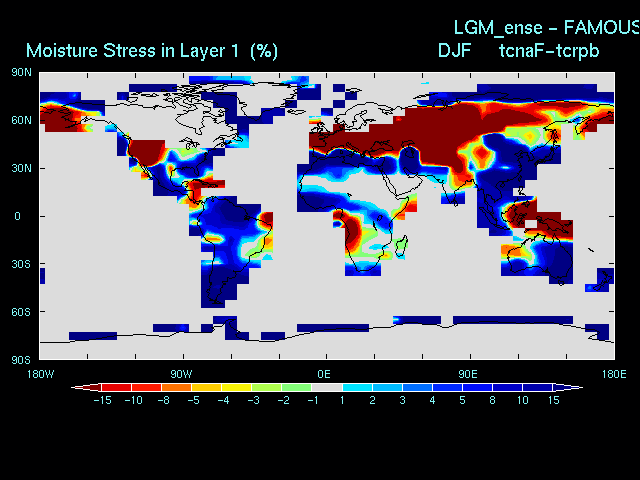Pick the gray swatch between -1 and 1

(326, 387)
